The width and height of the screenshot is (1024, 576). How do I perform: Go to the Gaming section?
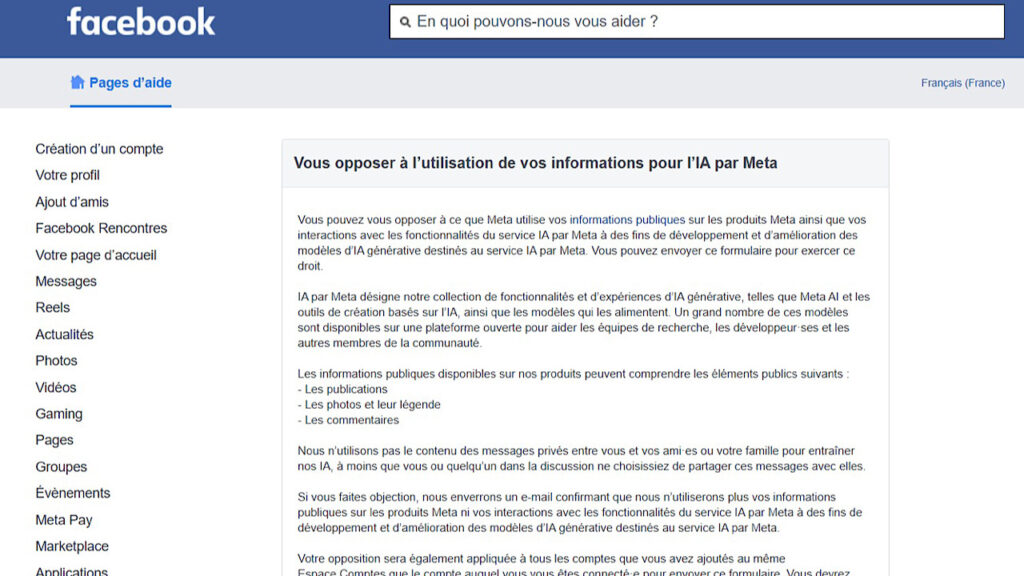[59, 414]
